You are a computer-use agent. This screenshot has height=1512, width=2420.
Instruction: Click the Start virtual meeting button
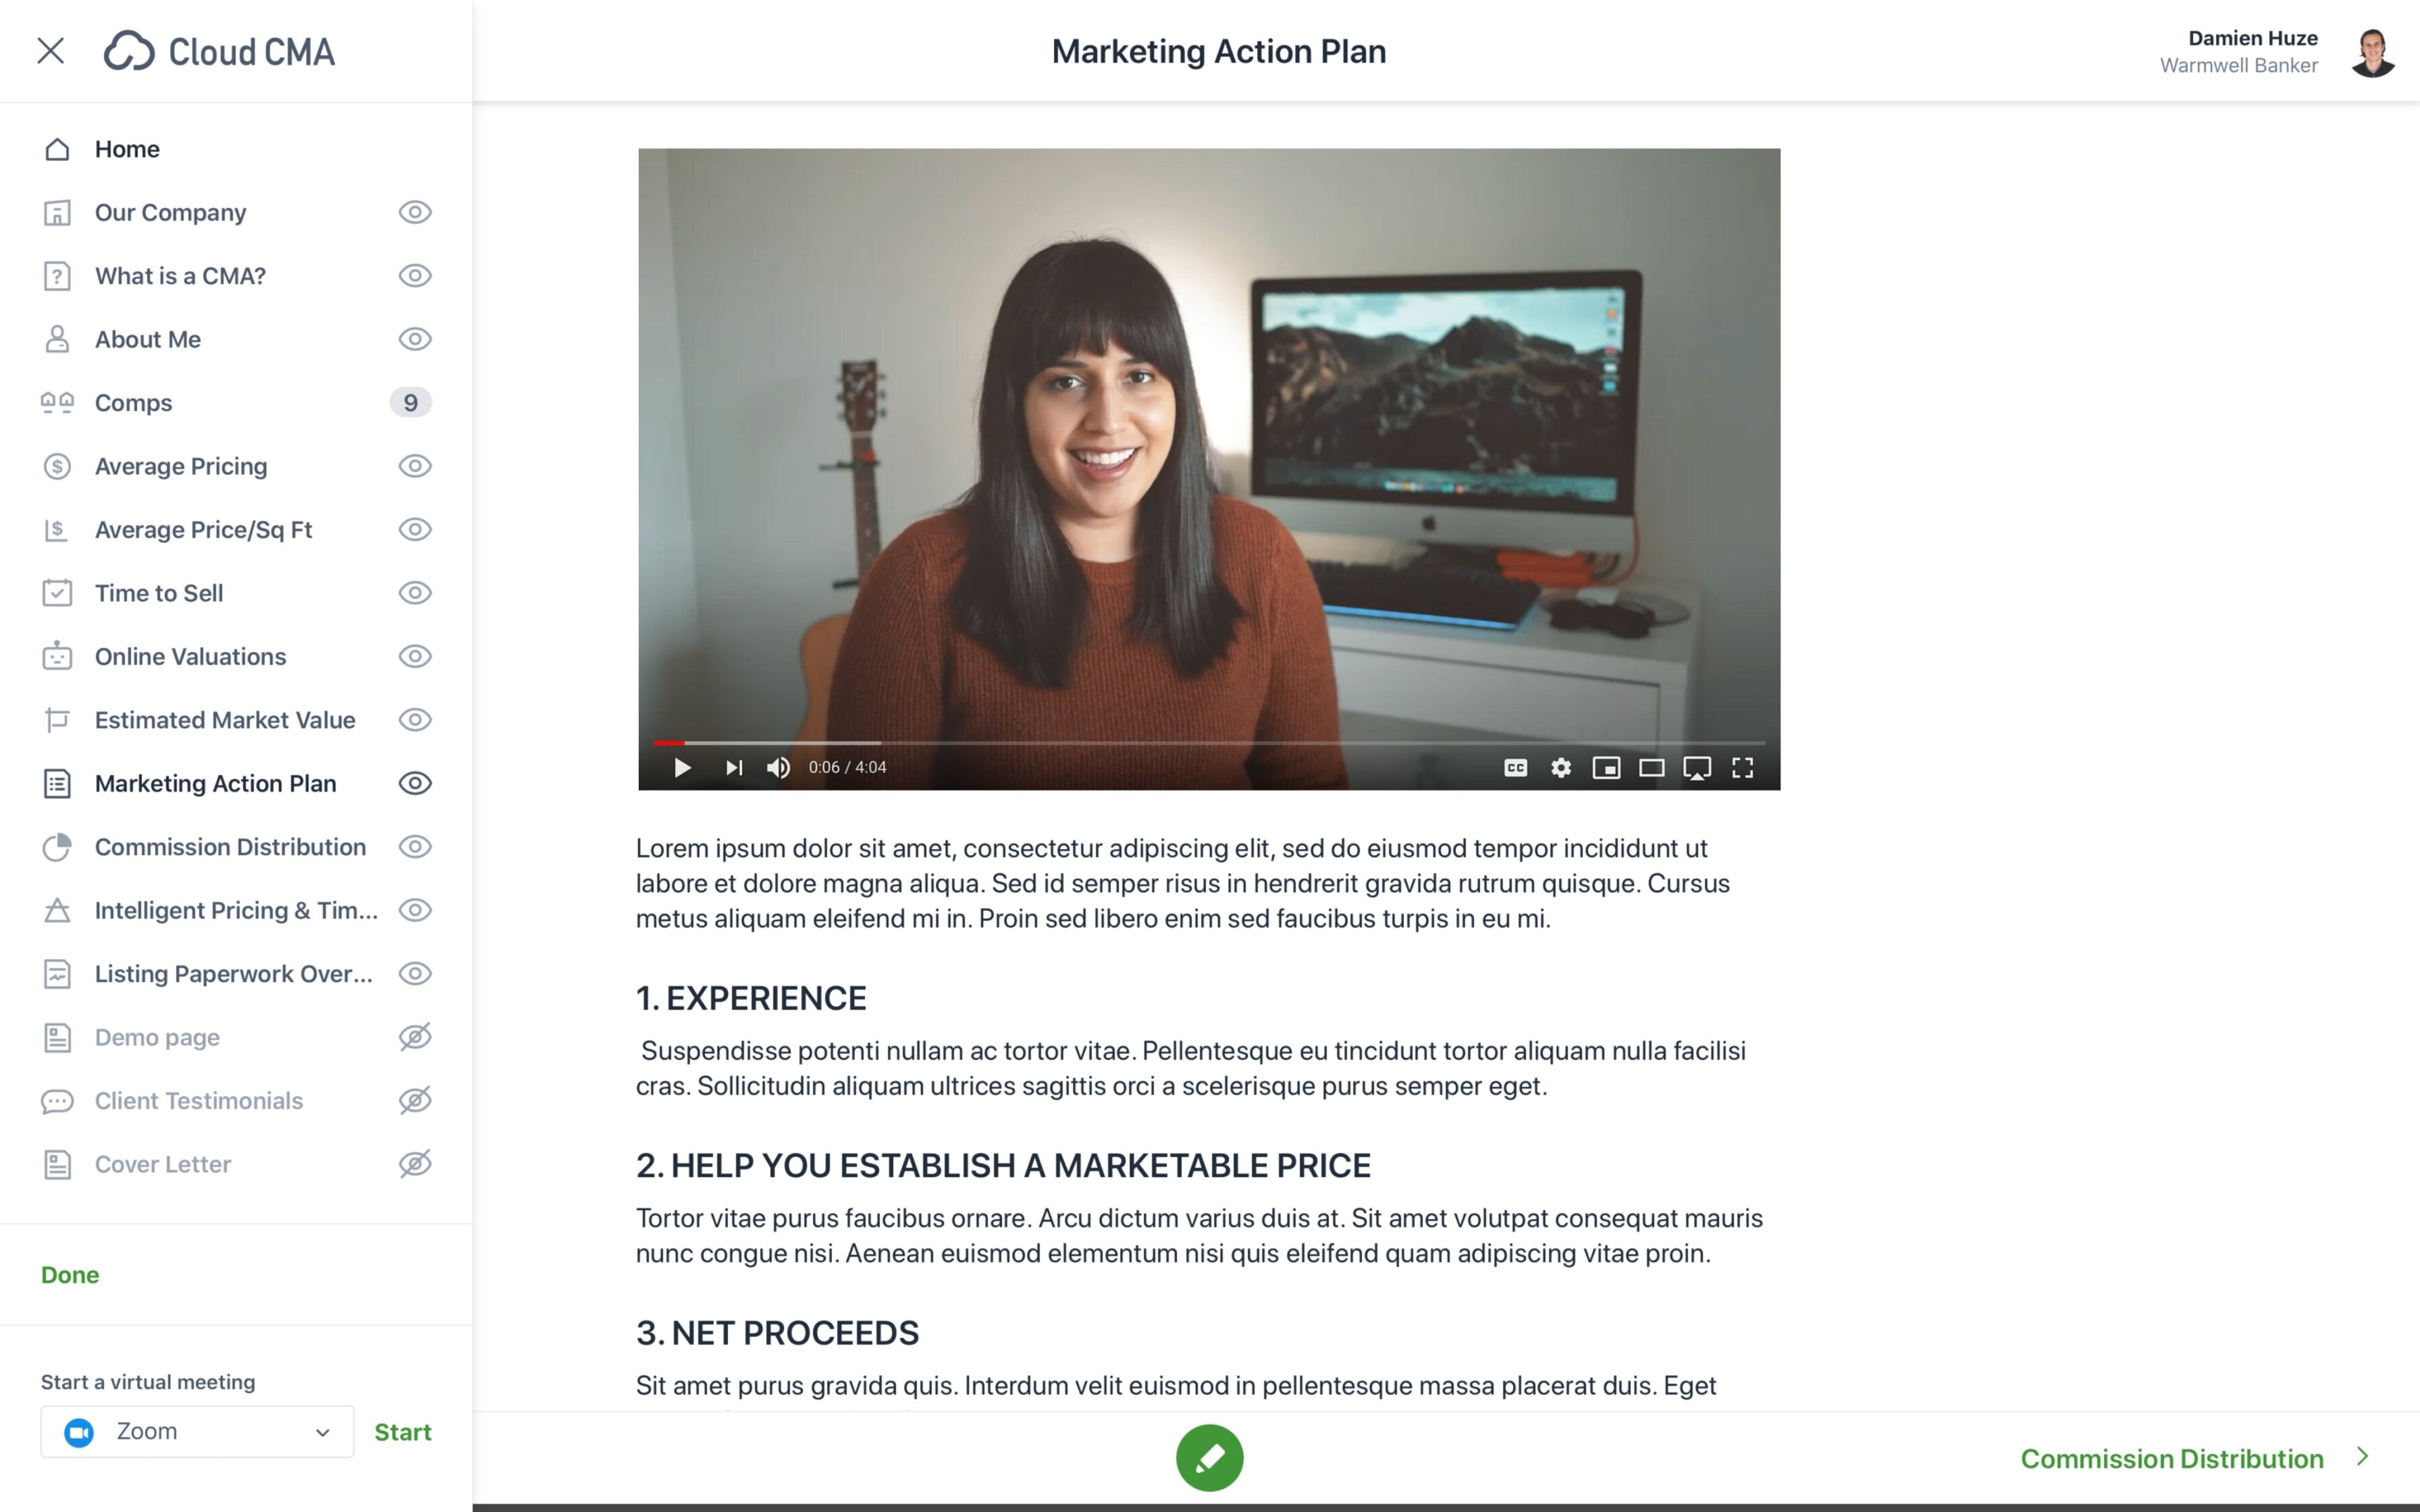point(402,1430)
